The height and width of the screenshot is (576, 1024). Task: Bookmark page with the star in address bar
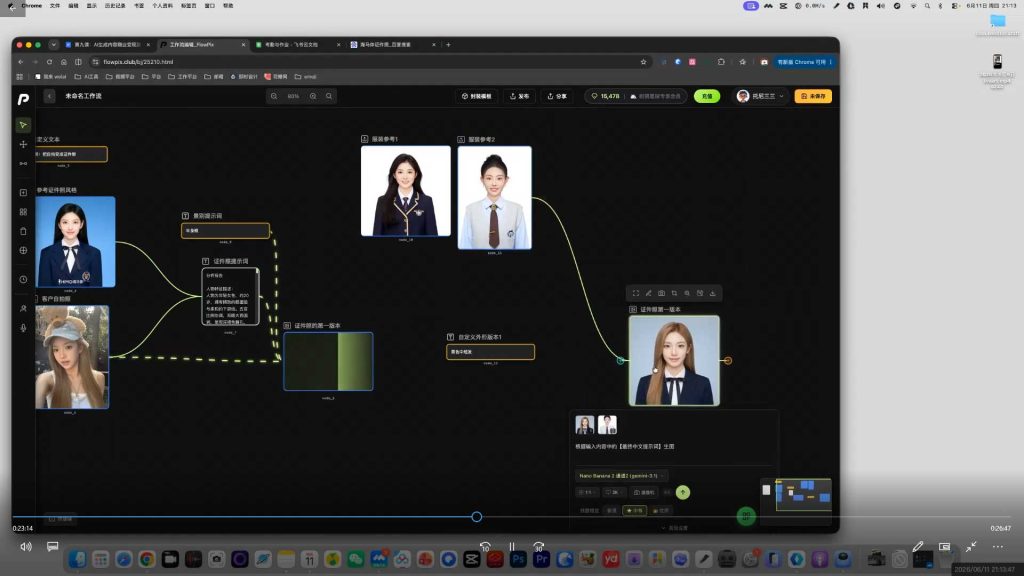[643, 62]
